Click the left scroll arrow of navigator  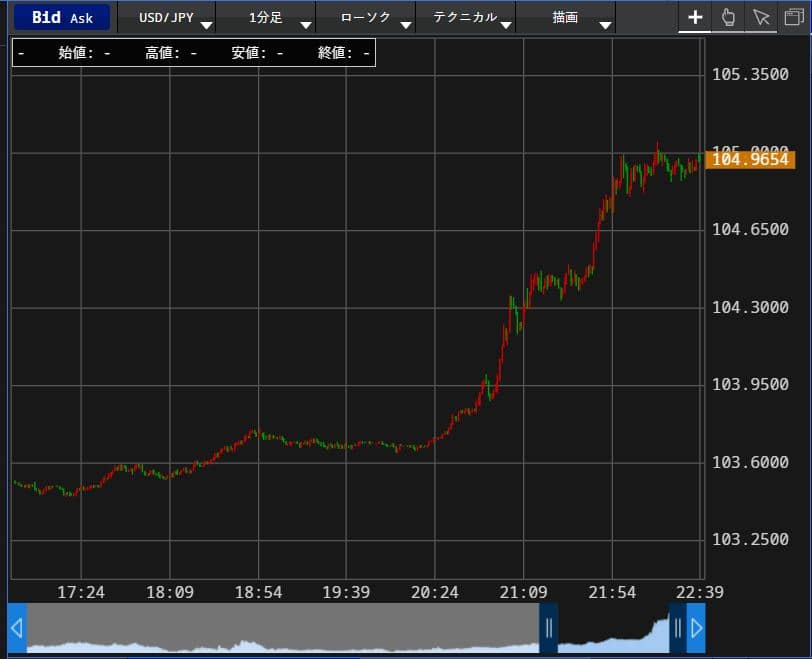(17, 628)
